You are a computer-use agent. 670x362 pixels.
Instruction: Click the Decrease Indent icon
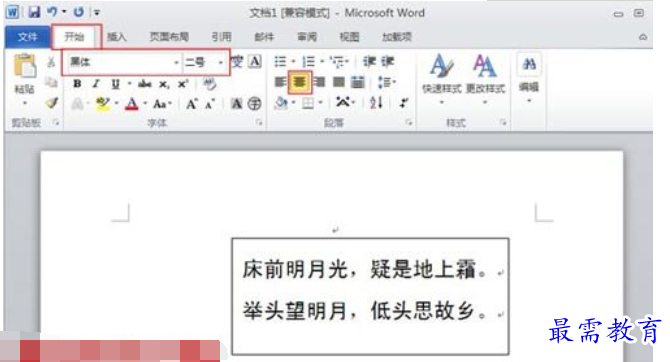click(369, 62)
